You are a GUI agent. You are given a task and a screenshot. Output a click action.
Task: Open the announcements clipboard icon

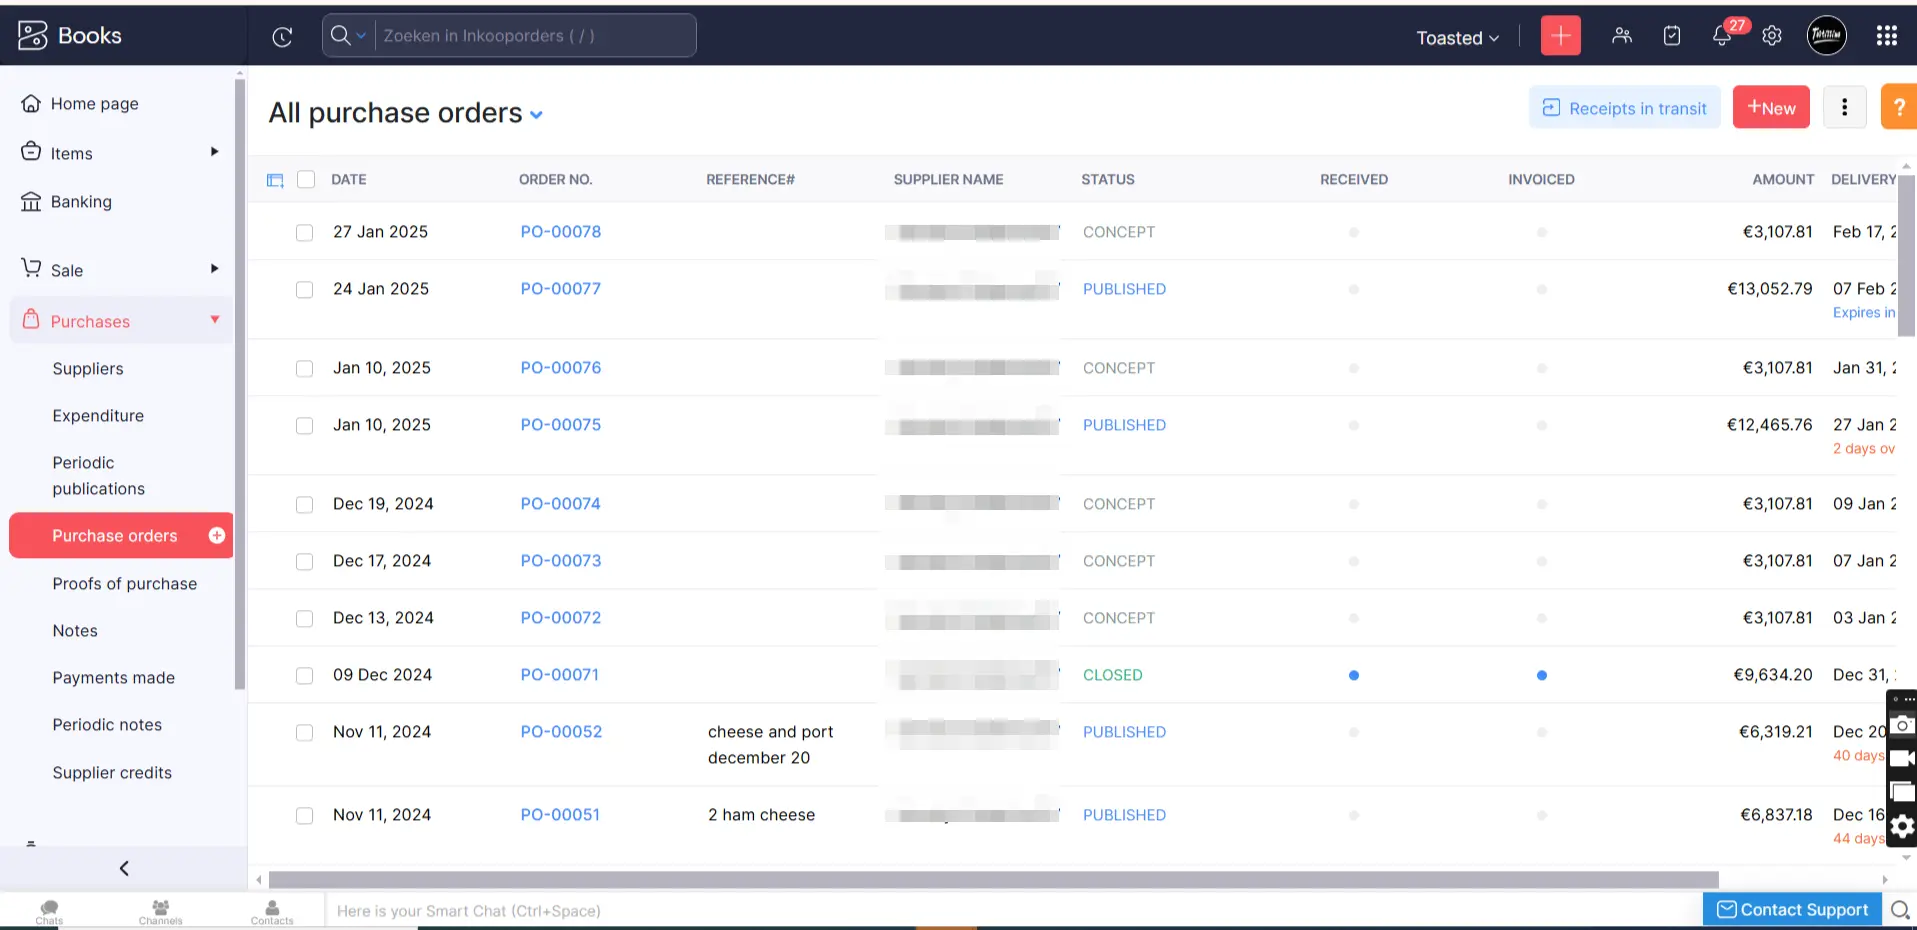point(1671,35)
